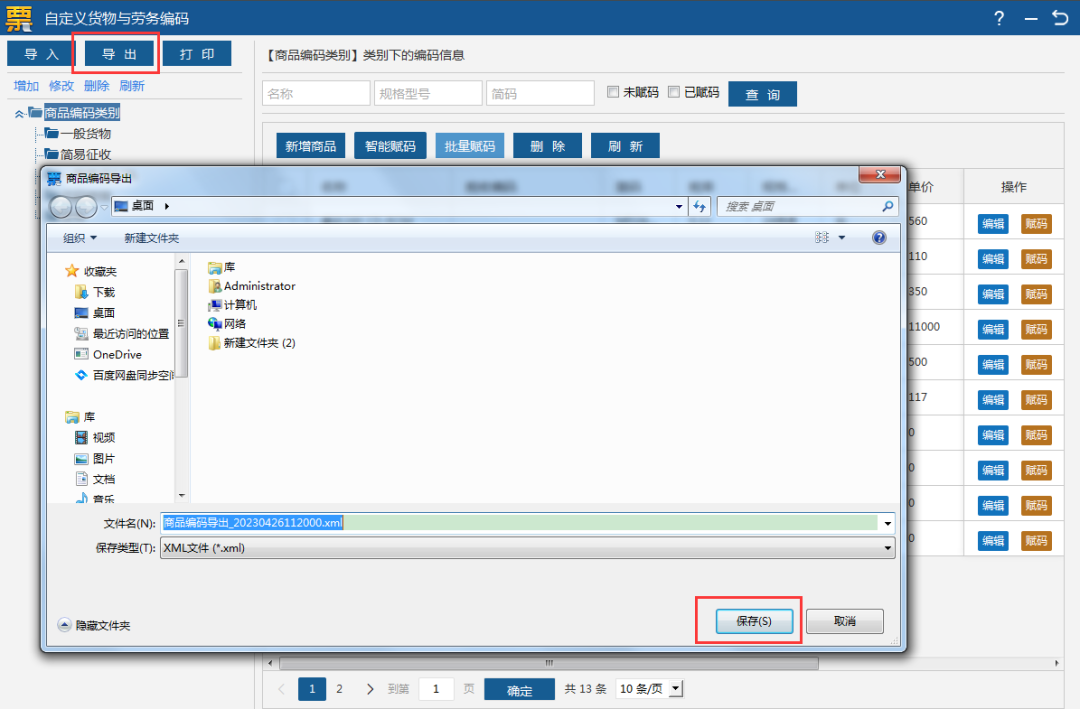Click the refresh icon beside the path bar
Viewport: 1080px width, 709px height.
click(x=700, y=206)
